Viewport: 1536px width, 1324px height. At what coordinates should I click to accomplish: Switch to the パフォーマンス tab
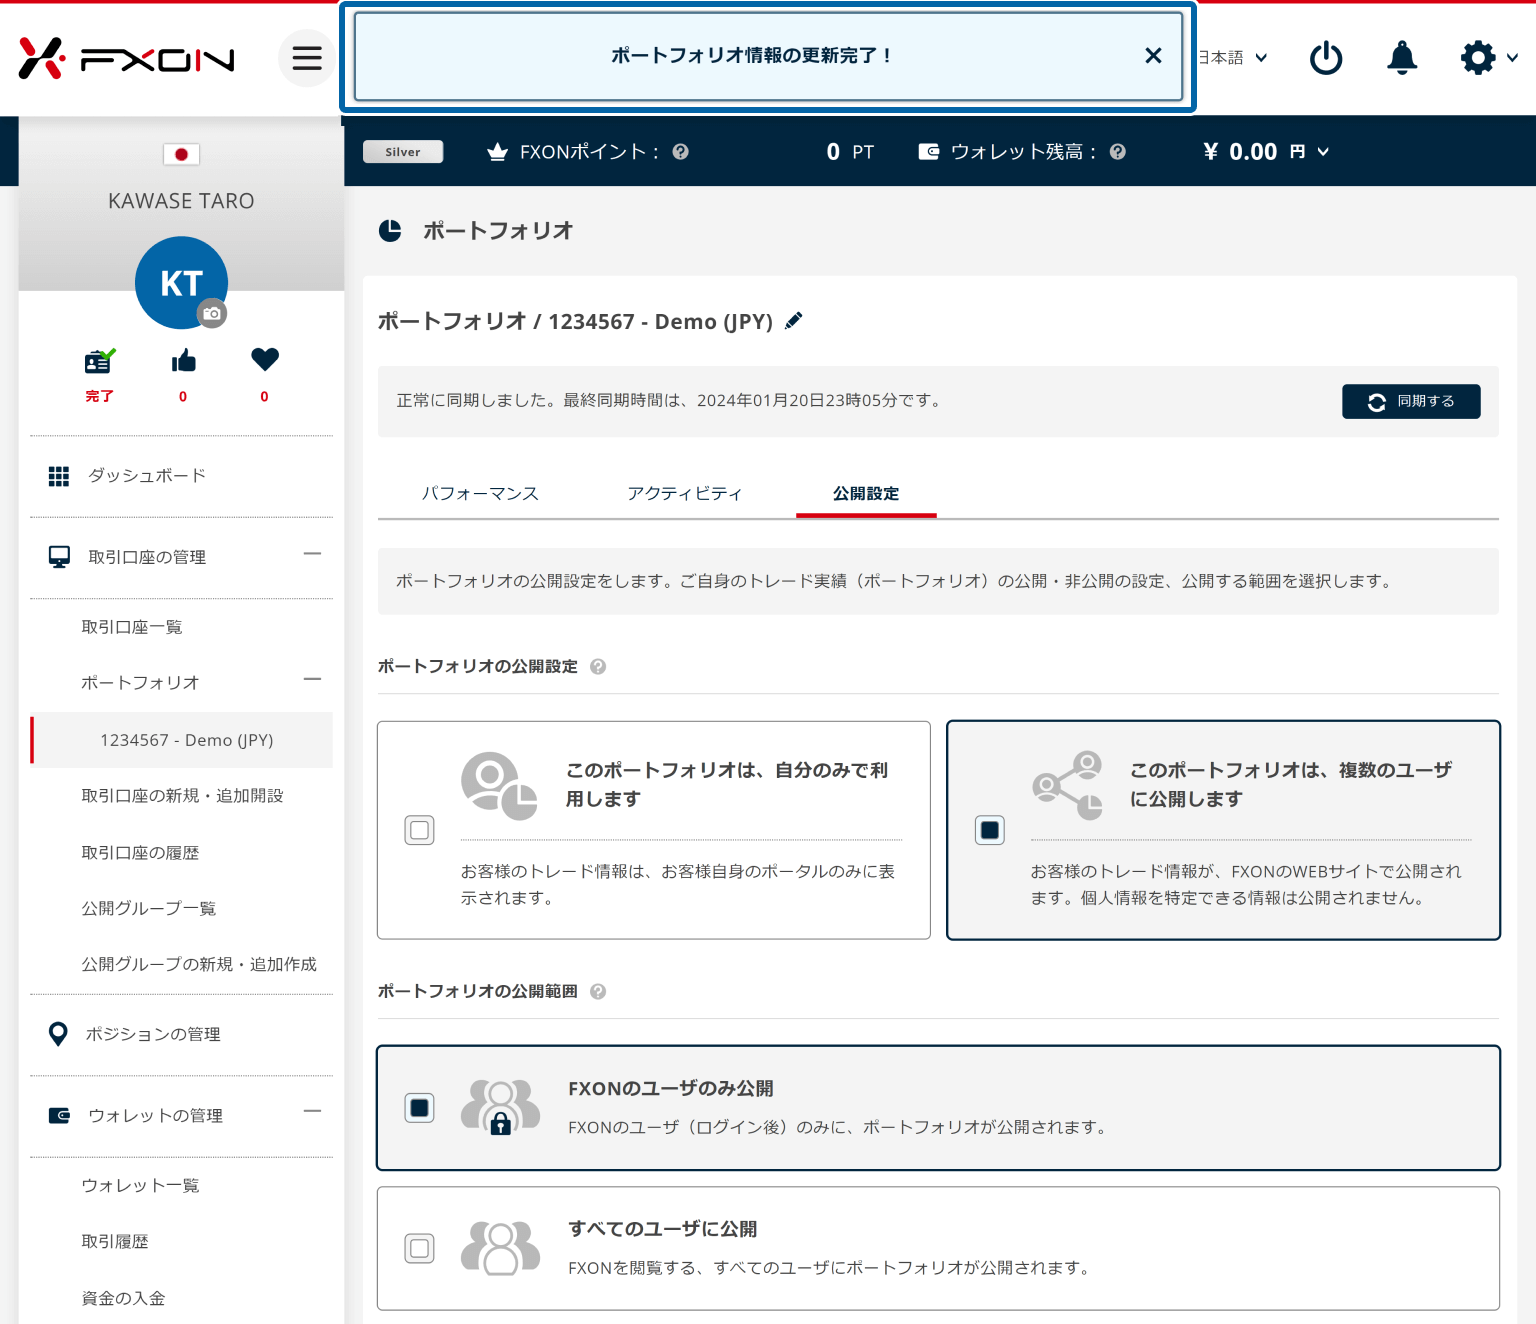pyautogui.click(x=480, y=494)
